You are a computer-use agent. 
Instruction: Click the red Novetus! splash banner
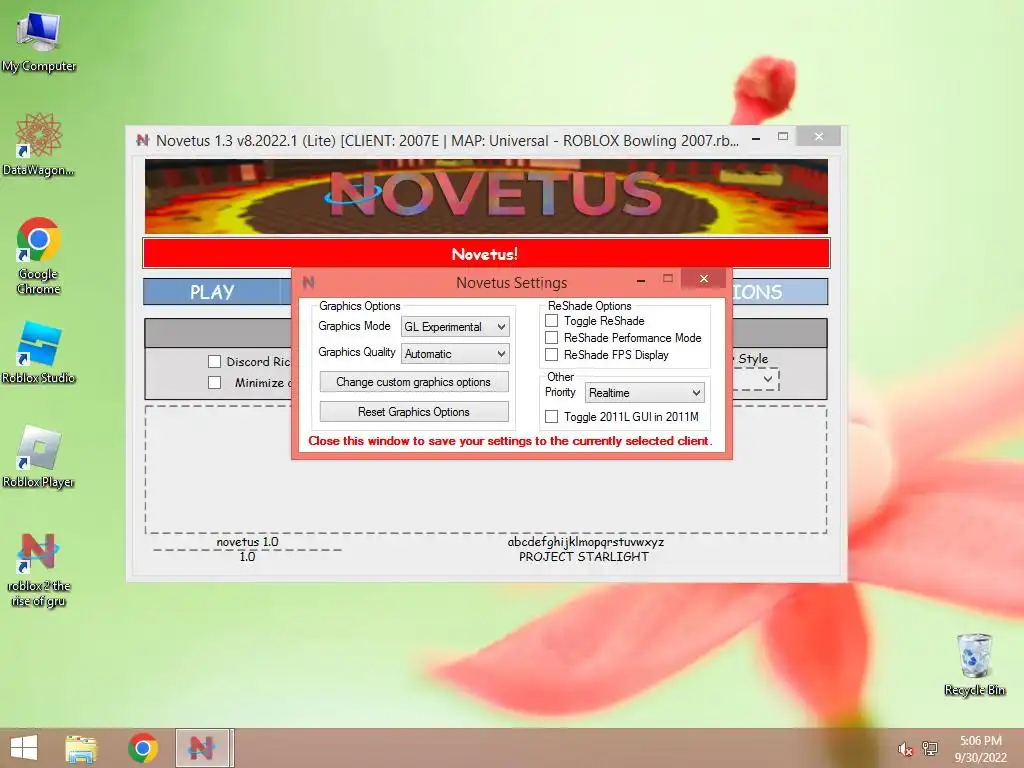[486, 253]
